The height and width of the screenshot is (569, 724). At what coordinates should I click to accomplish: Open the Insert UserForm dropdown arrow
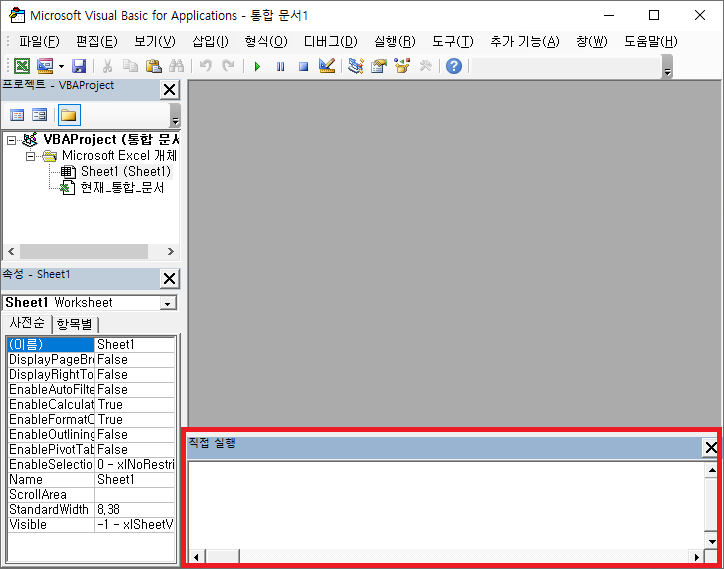61,67
